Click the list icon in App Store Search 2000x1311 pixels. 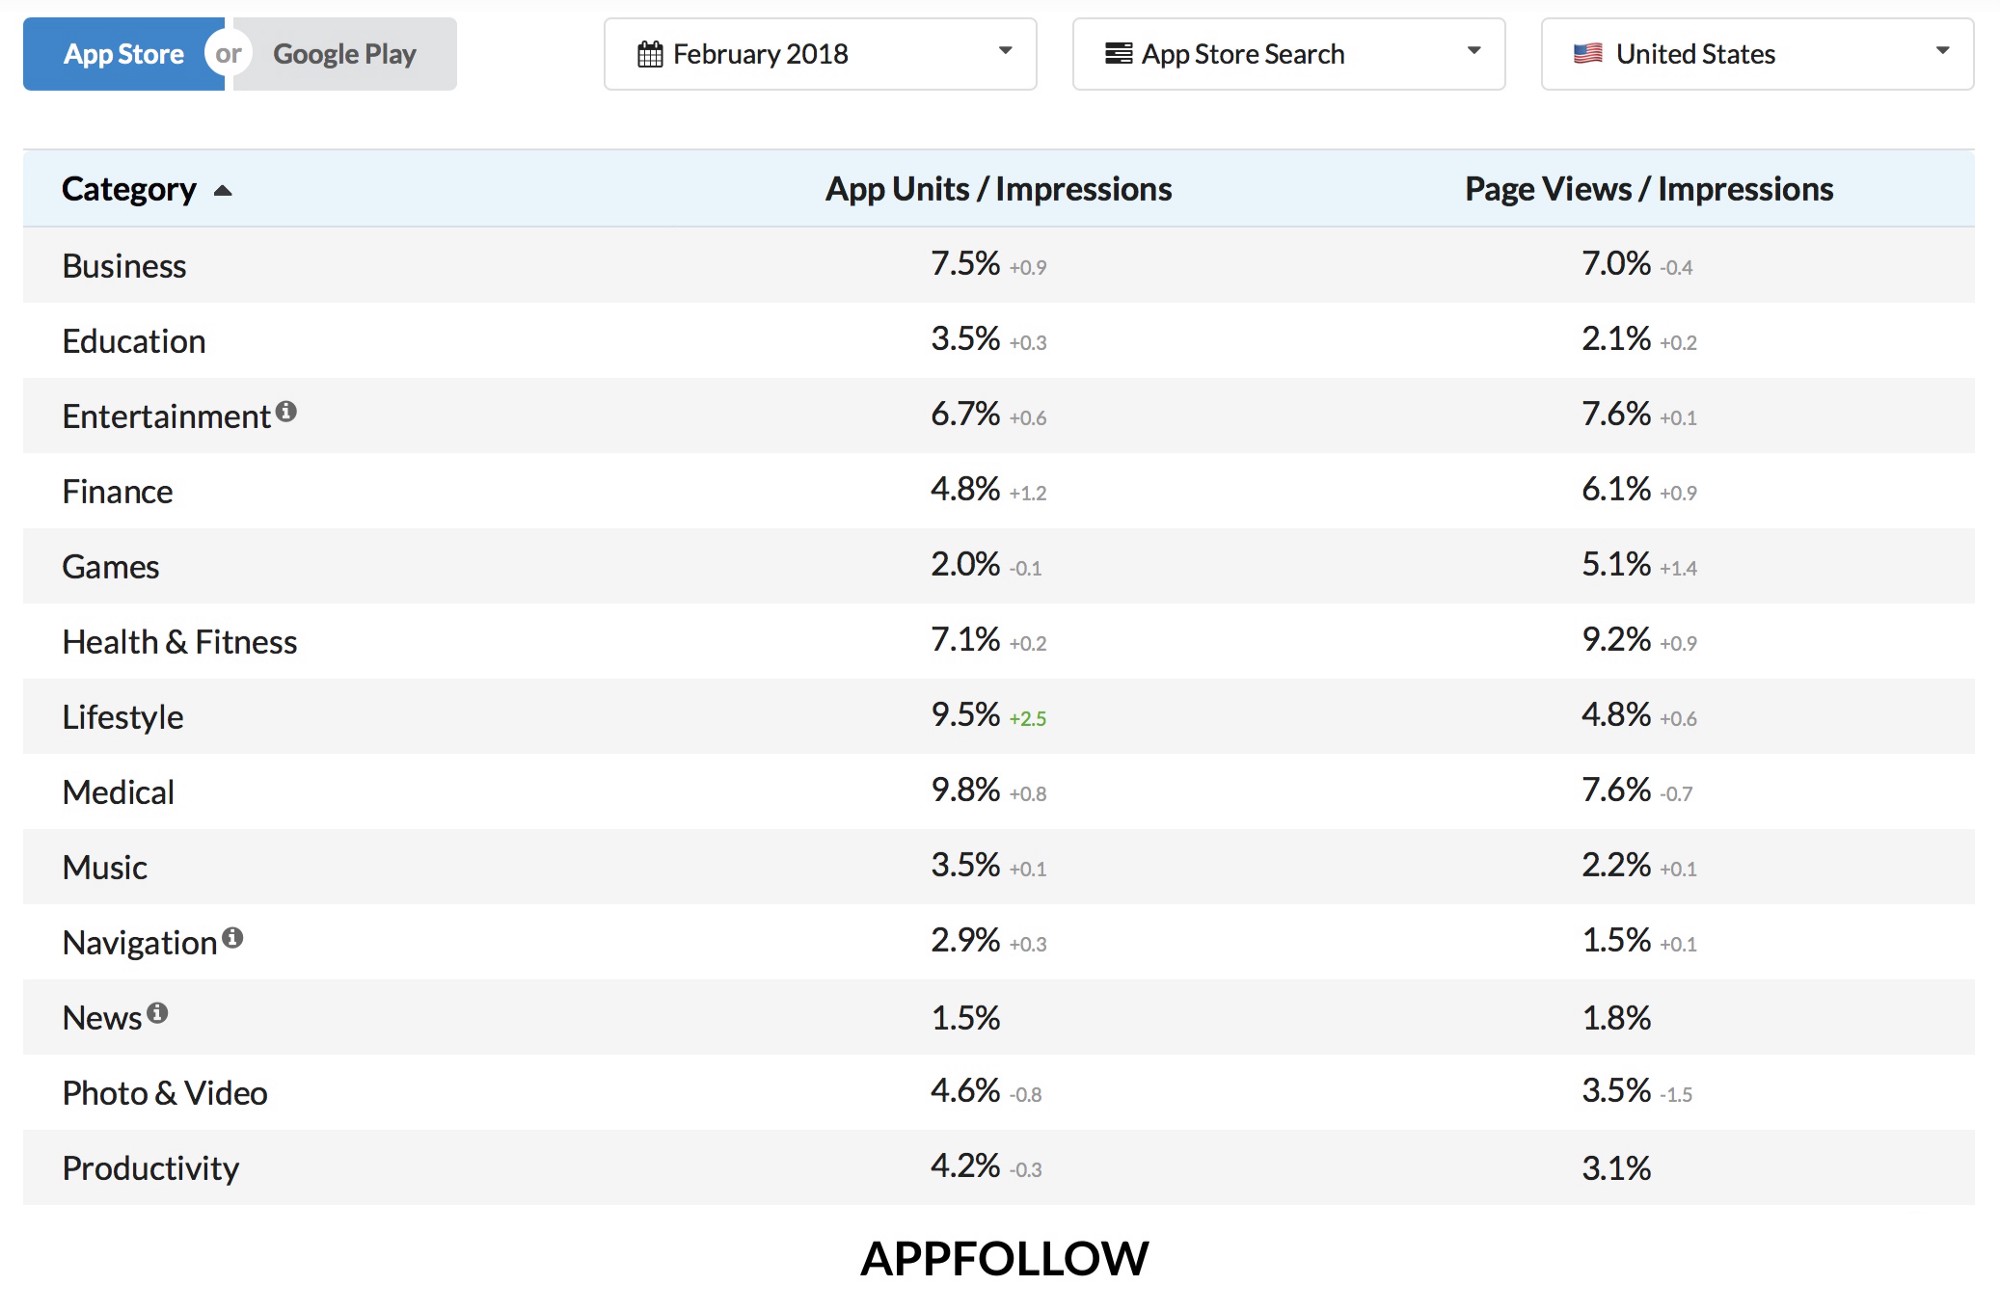1118,53
